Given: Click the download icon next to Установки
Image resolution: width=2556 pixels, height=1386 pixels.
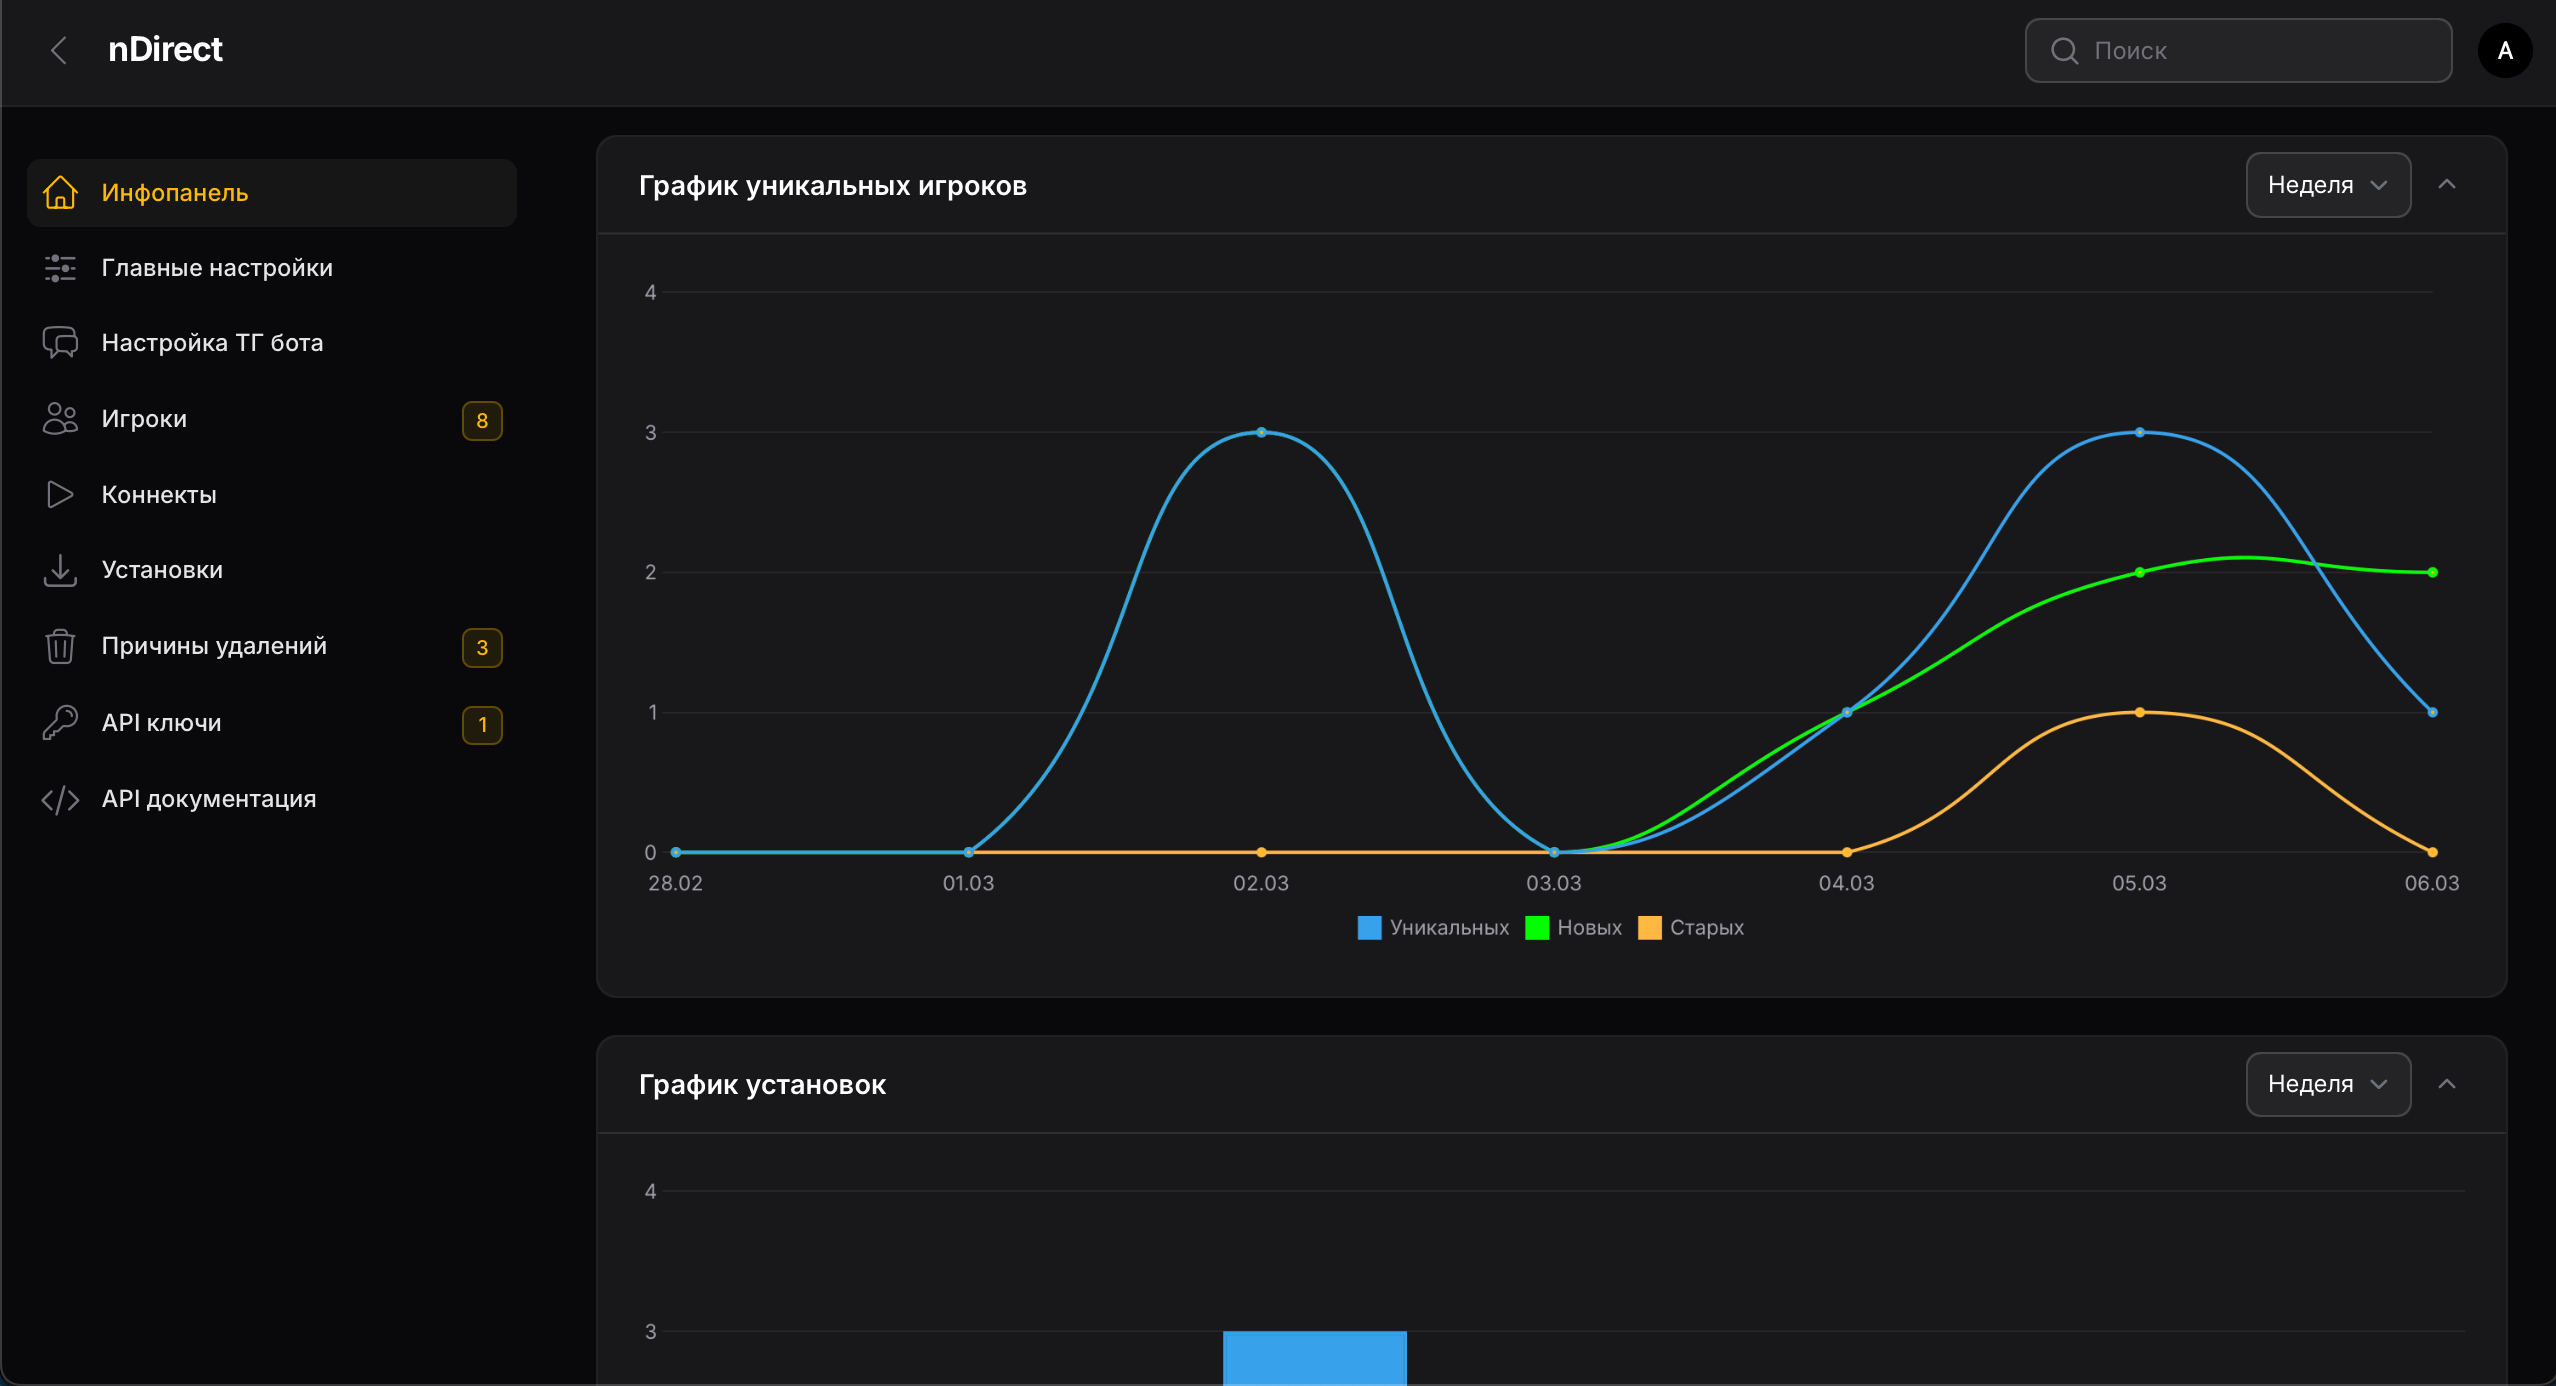Looking at the screenshot, I should [x=60, y=570].
